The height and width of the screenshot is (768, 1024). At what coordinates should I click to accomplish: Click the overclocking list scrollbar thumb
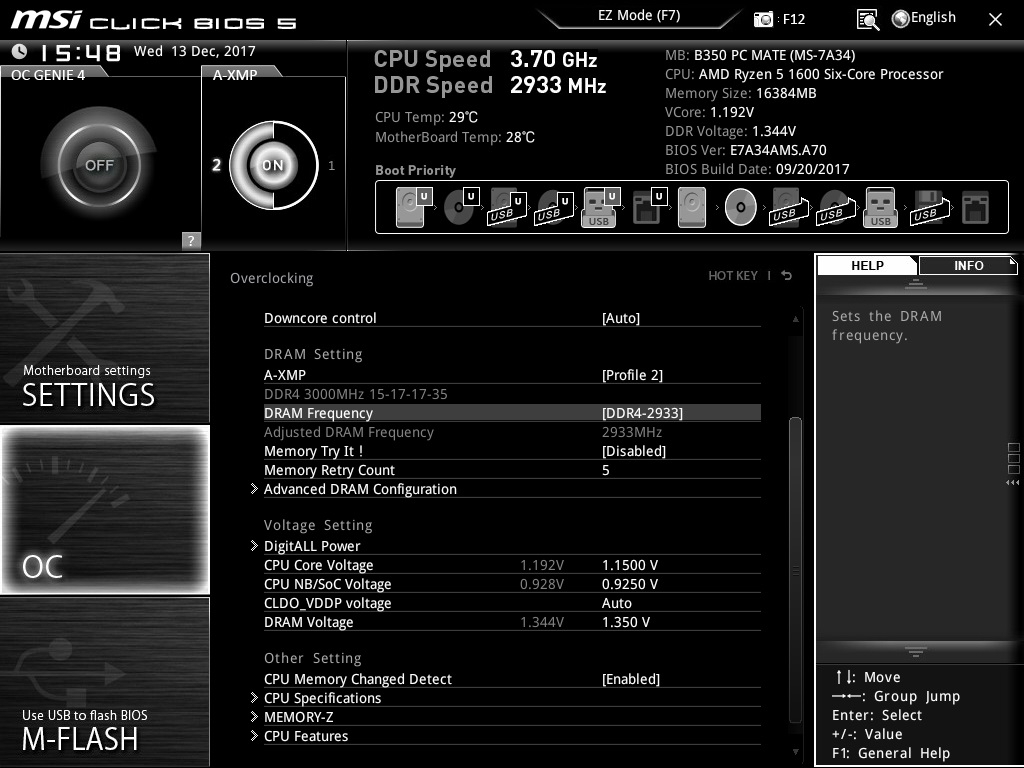tap(795, 568)
